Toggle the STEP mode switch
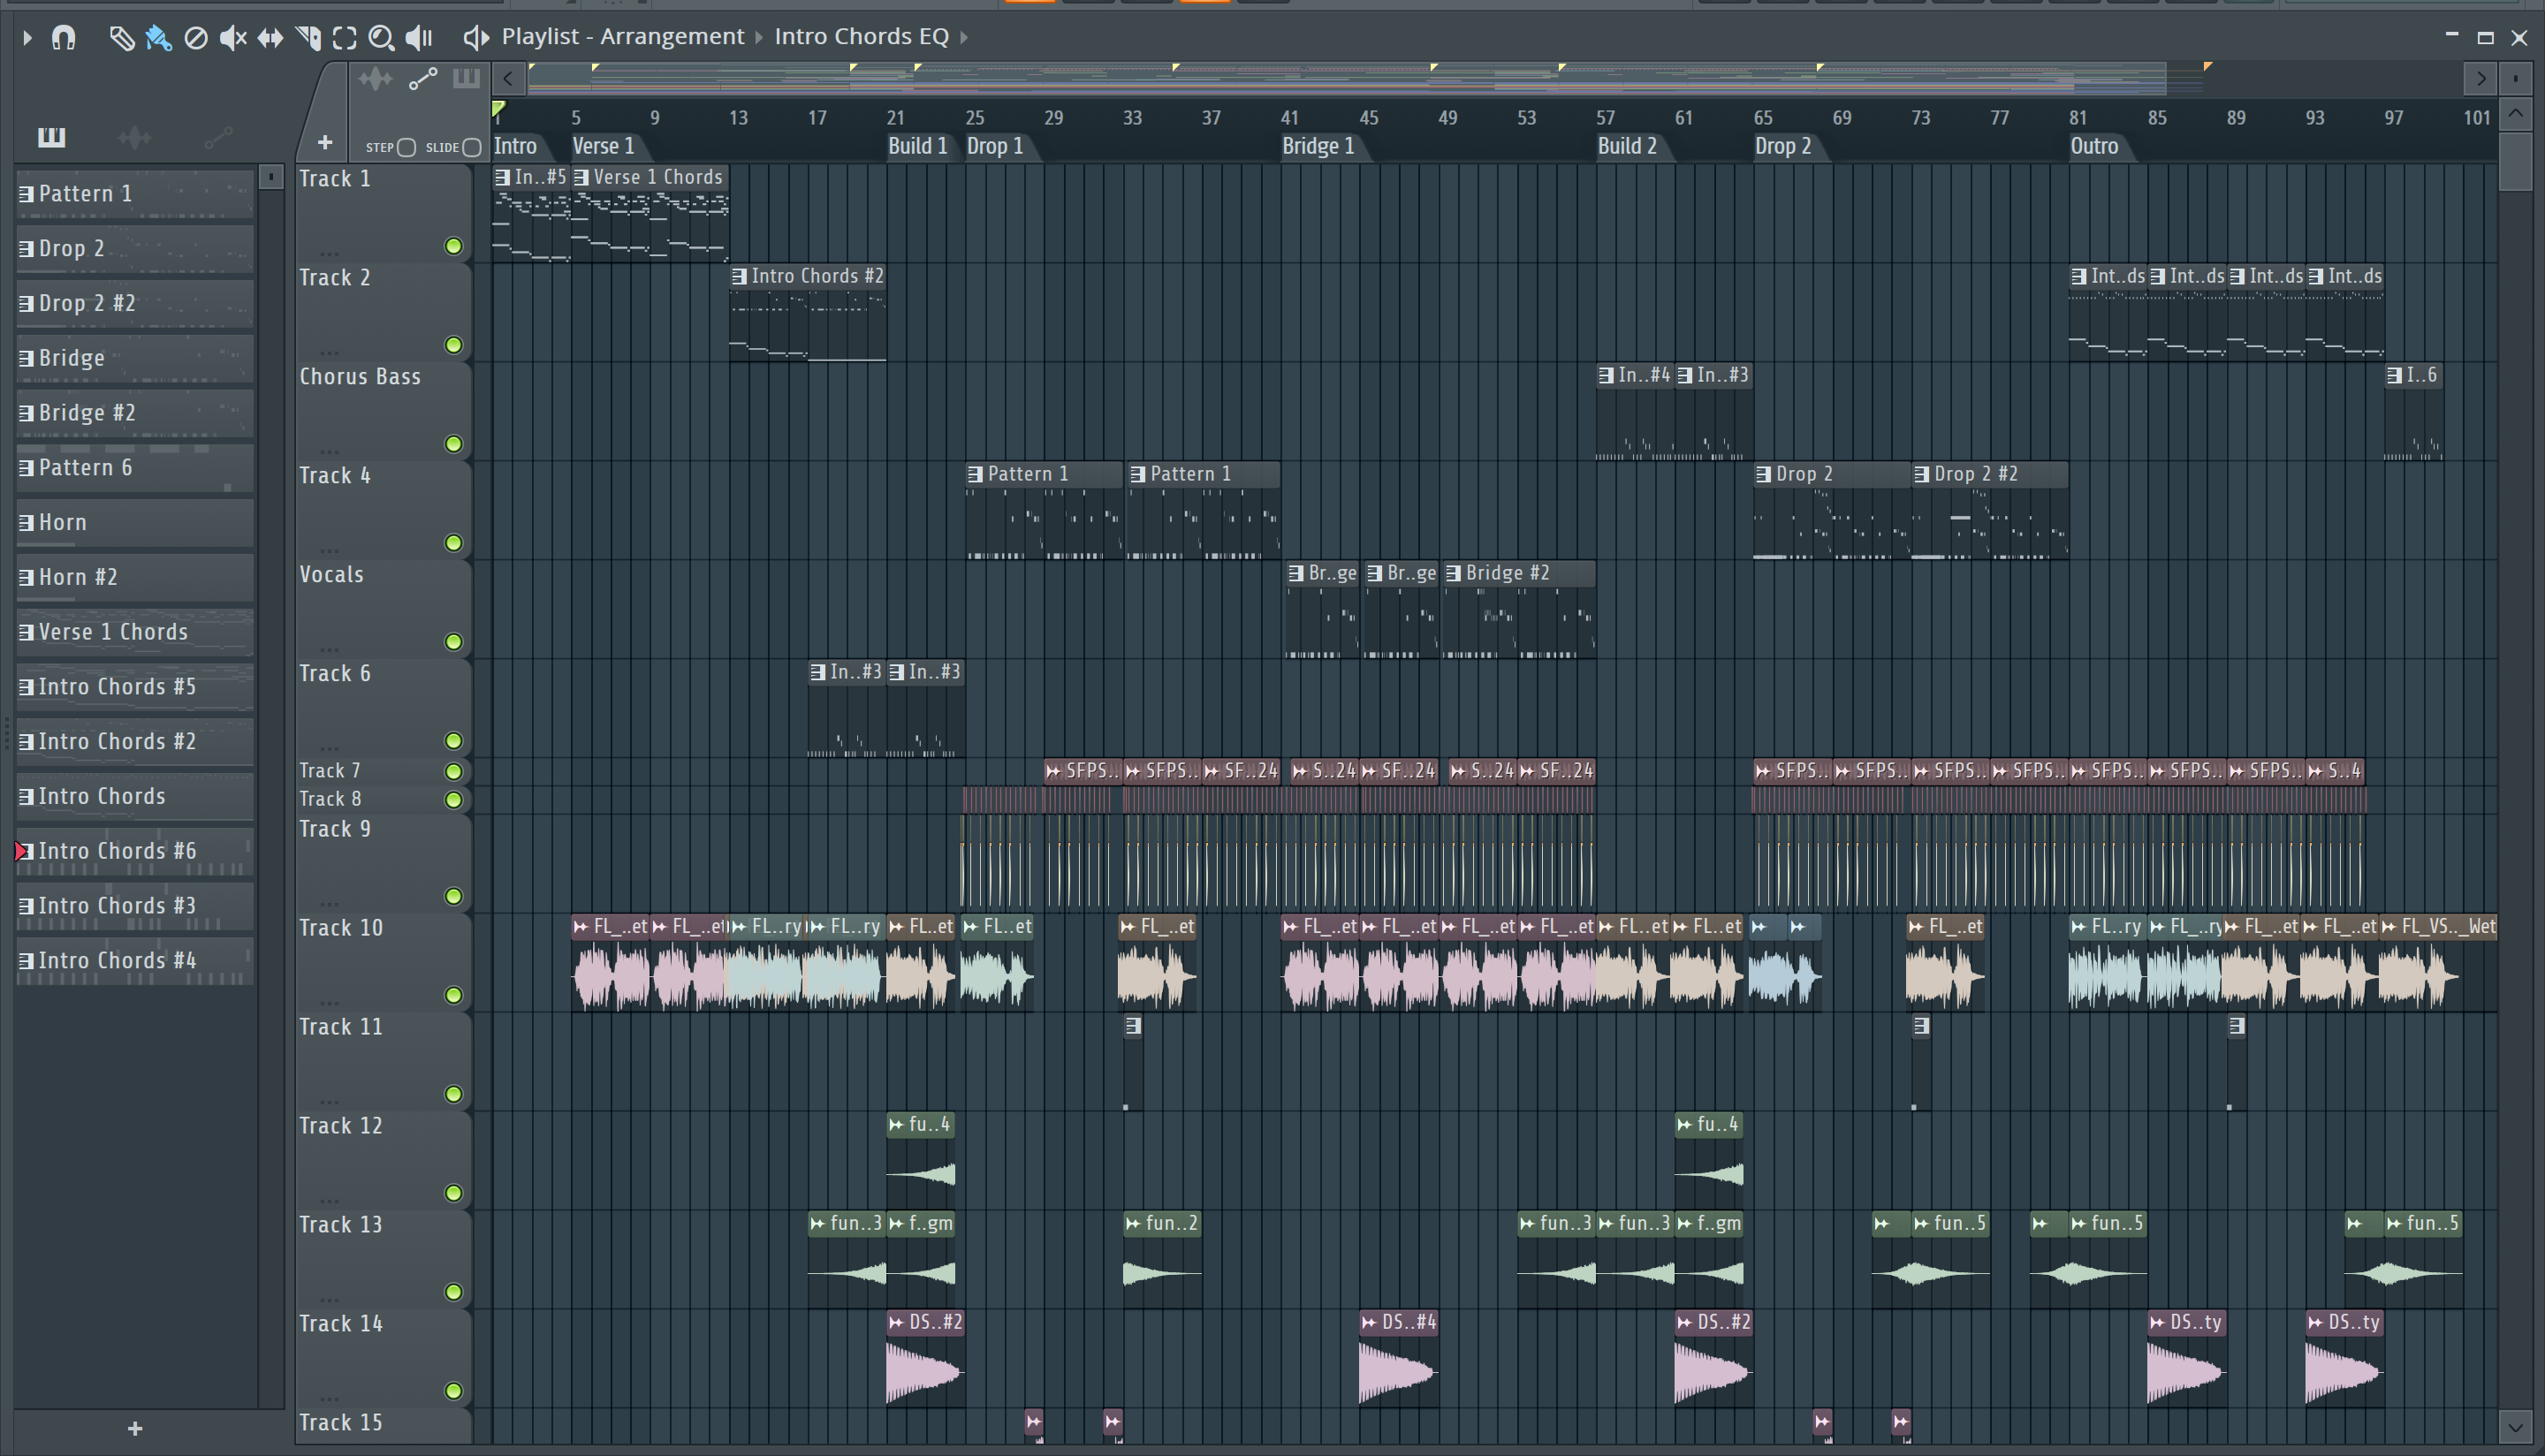 point(406,148)
